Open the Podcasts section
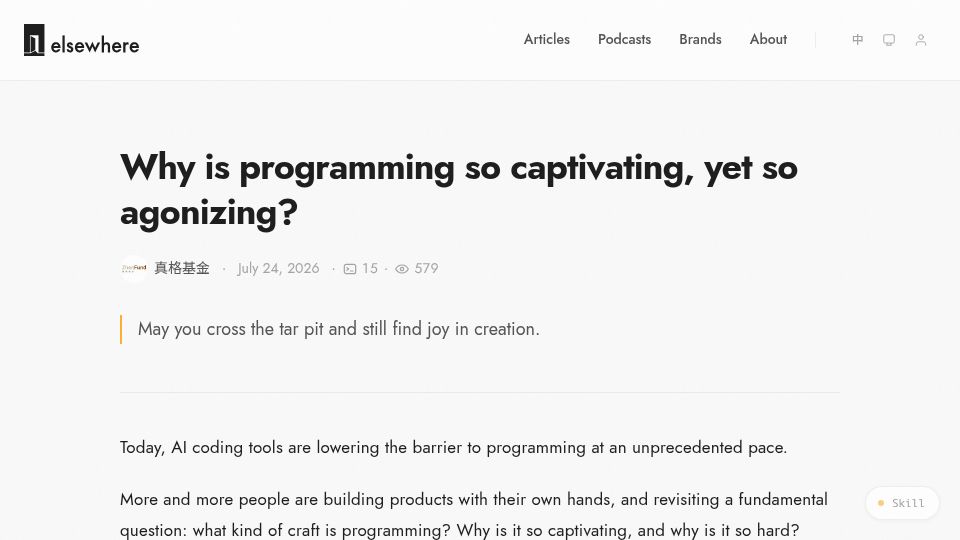 pos(624,39)
